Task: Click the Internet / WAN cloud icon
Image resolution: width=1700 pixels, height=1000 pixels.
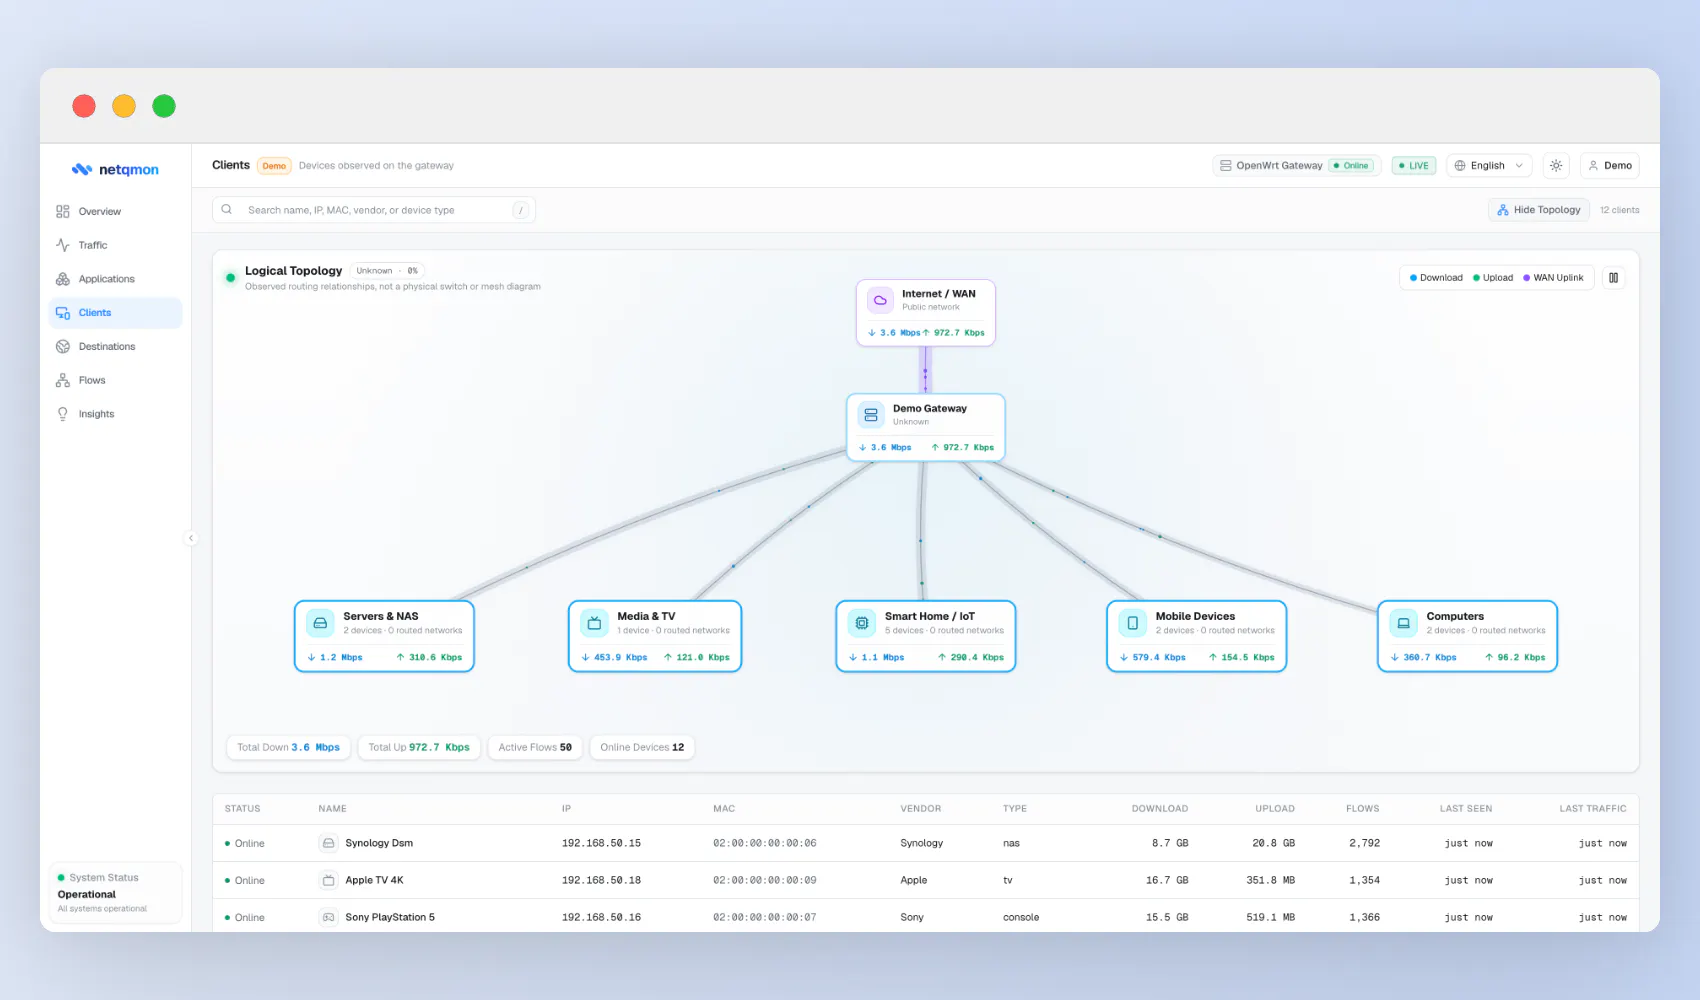Action: coord(880,300)
